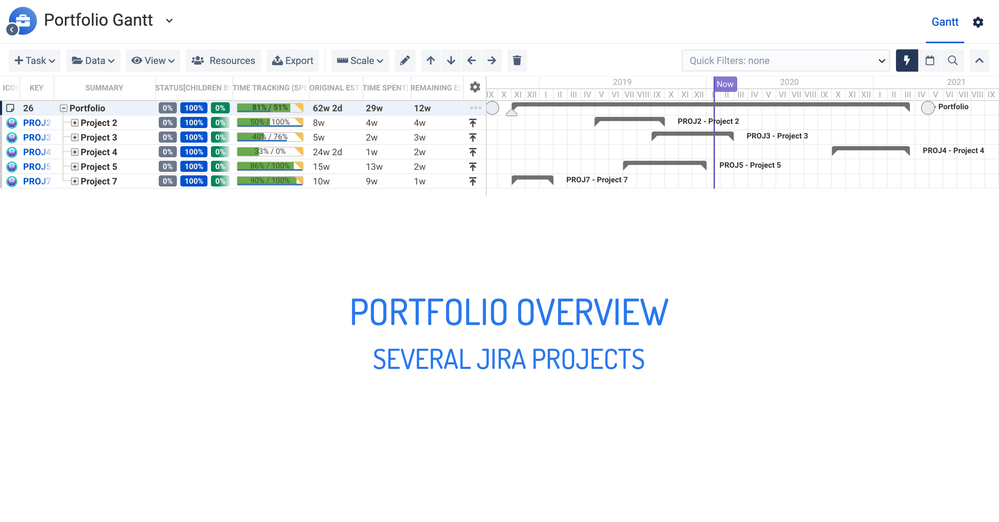This screenshot has width=999, height=522.
Task: Open the Resources panel
Action: coord(224,61)
